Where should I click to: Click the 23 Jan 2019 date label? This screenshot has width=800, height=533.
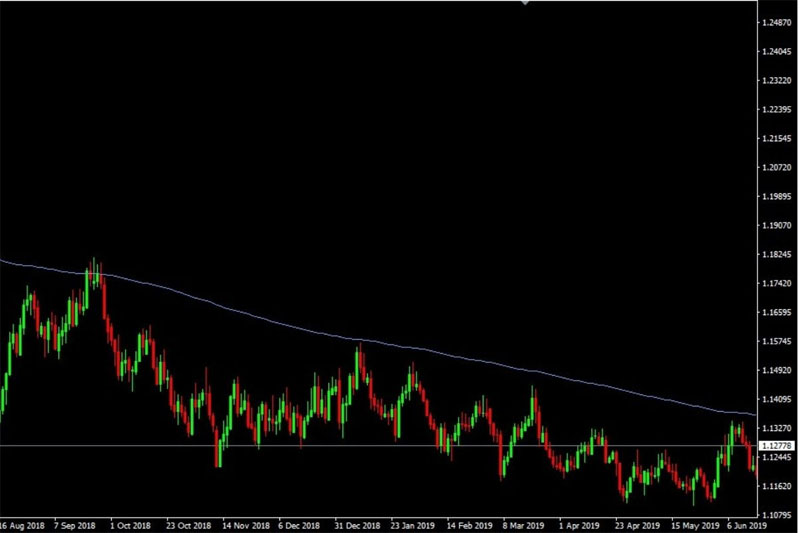(413, 526)
